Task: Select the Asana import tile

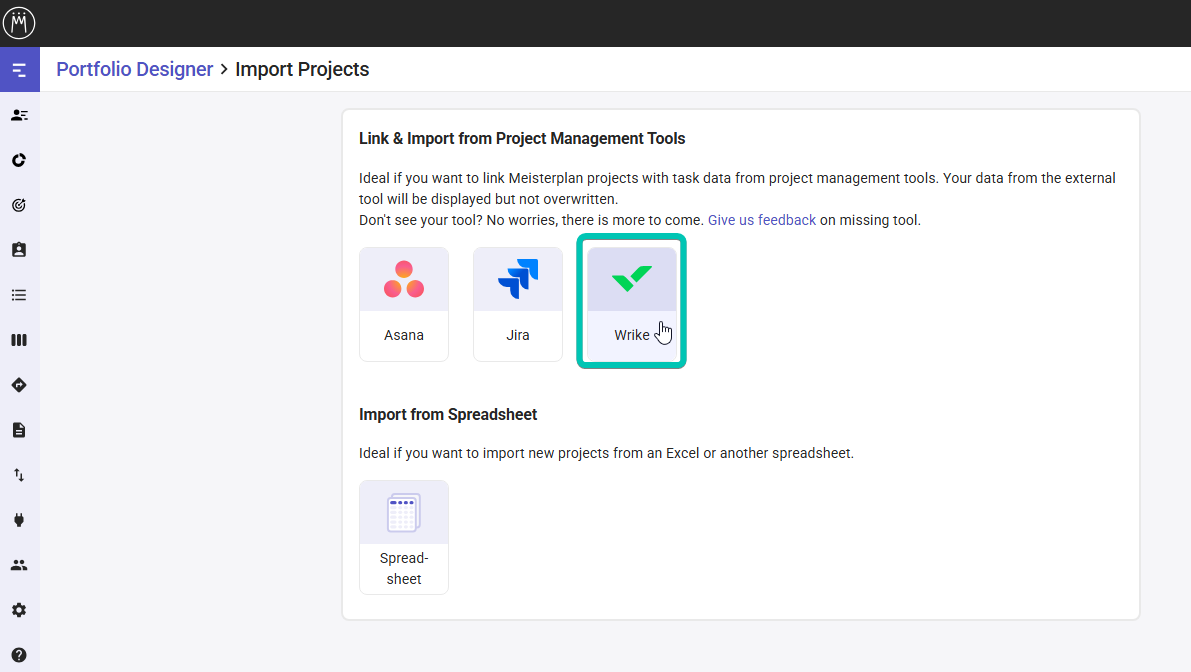Action: (x=403, y=303)
